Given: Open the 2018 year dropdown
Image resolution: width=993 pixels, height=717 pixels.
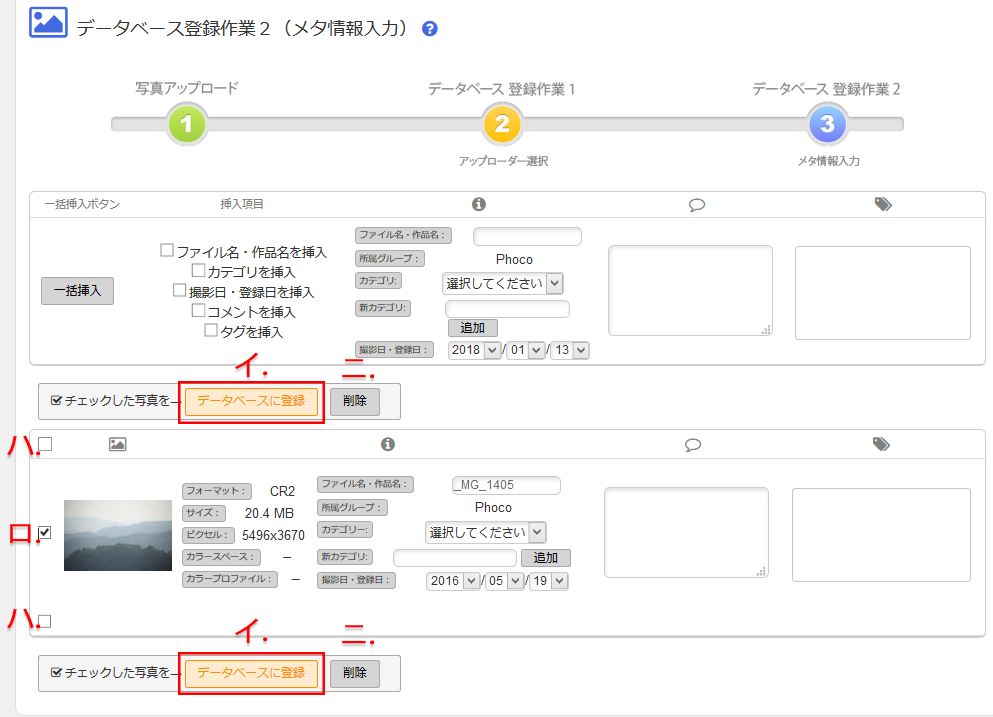Looking at the screenshot, I should [x=474, y=350].
